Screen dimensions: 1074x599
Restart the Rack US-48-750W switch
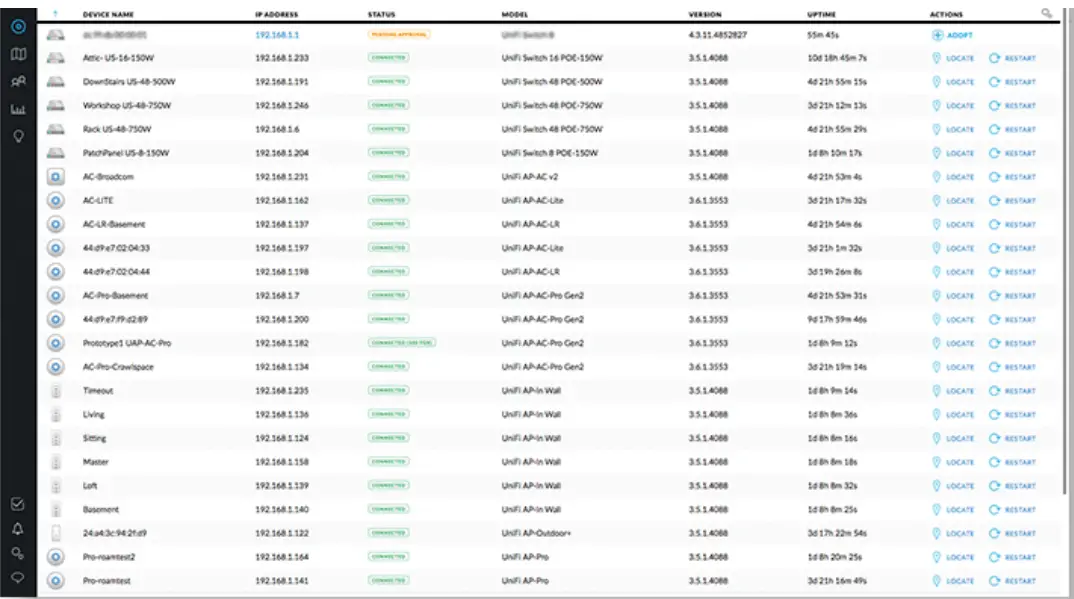[x=1012, y=129]
